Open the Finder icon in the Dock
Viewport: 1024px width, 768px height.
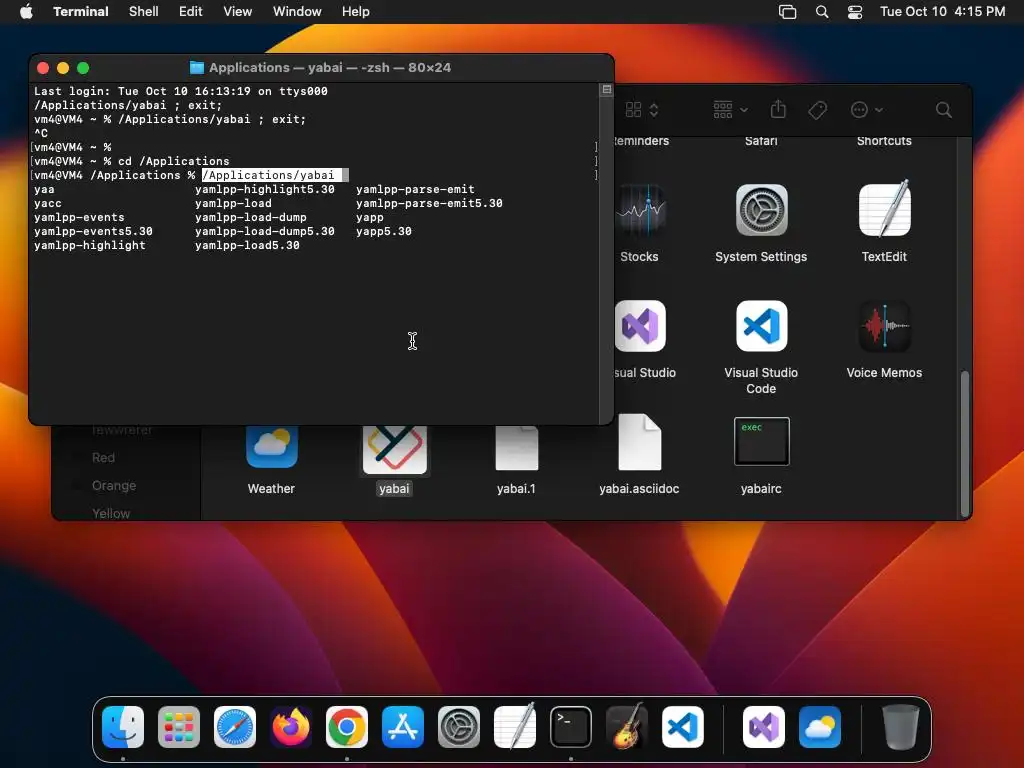(x=123, y=726)
